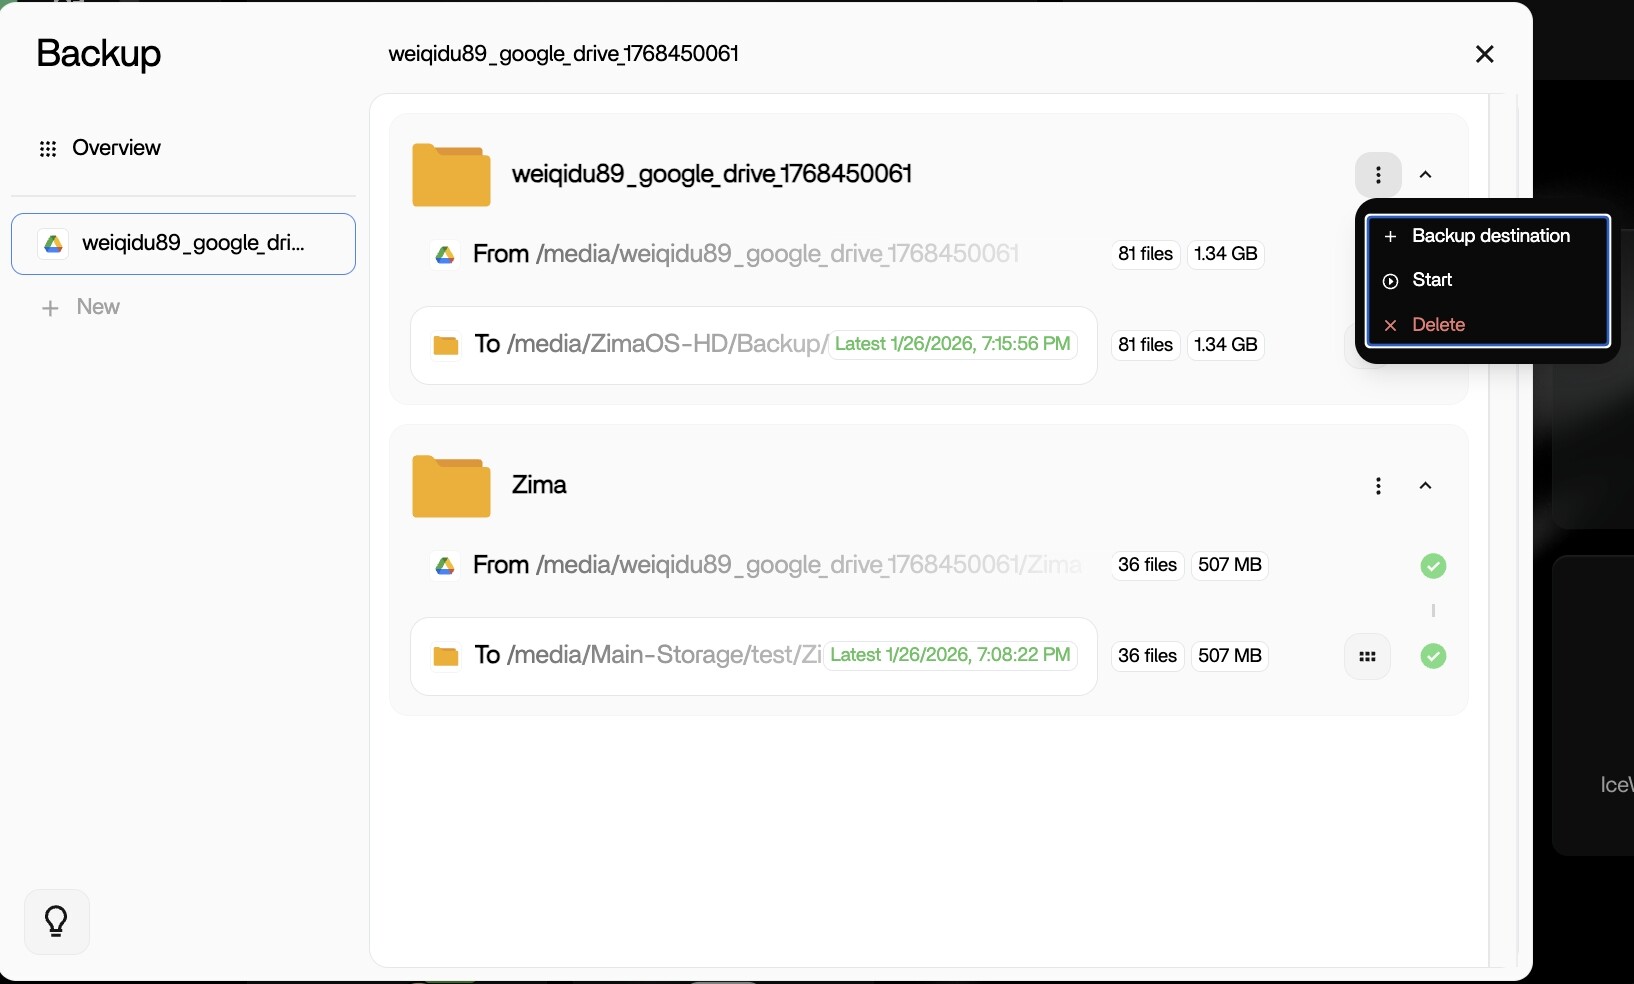Click grid icon beside Main-Storage destination
The image size is (1634, 984).
[x=1367, y=657]
